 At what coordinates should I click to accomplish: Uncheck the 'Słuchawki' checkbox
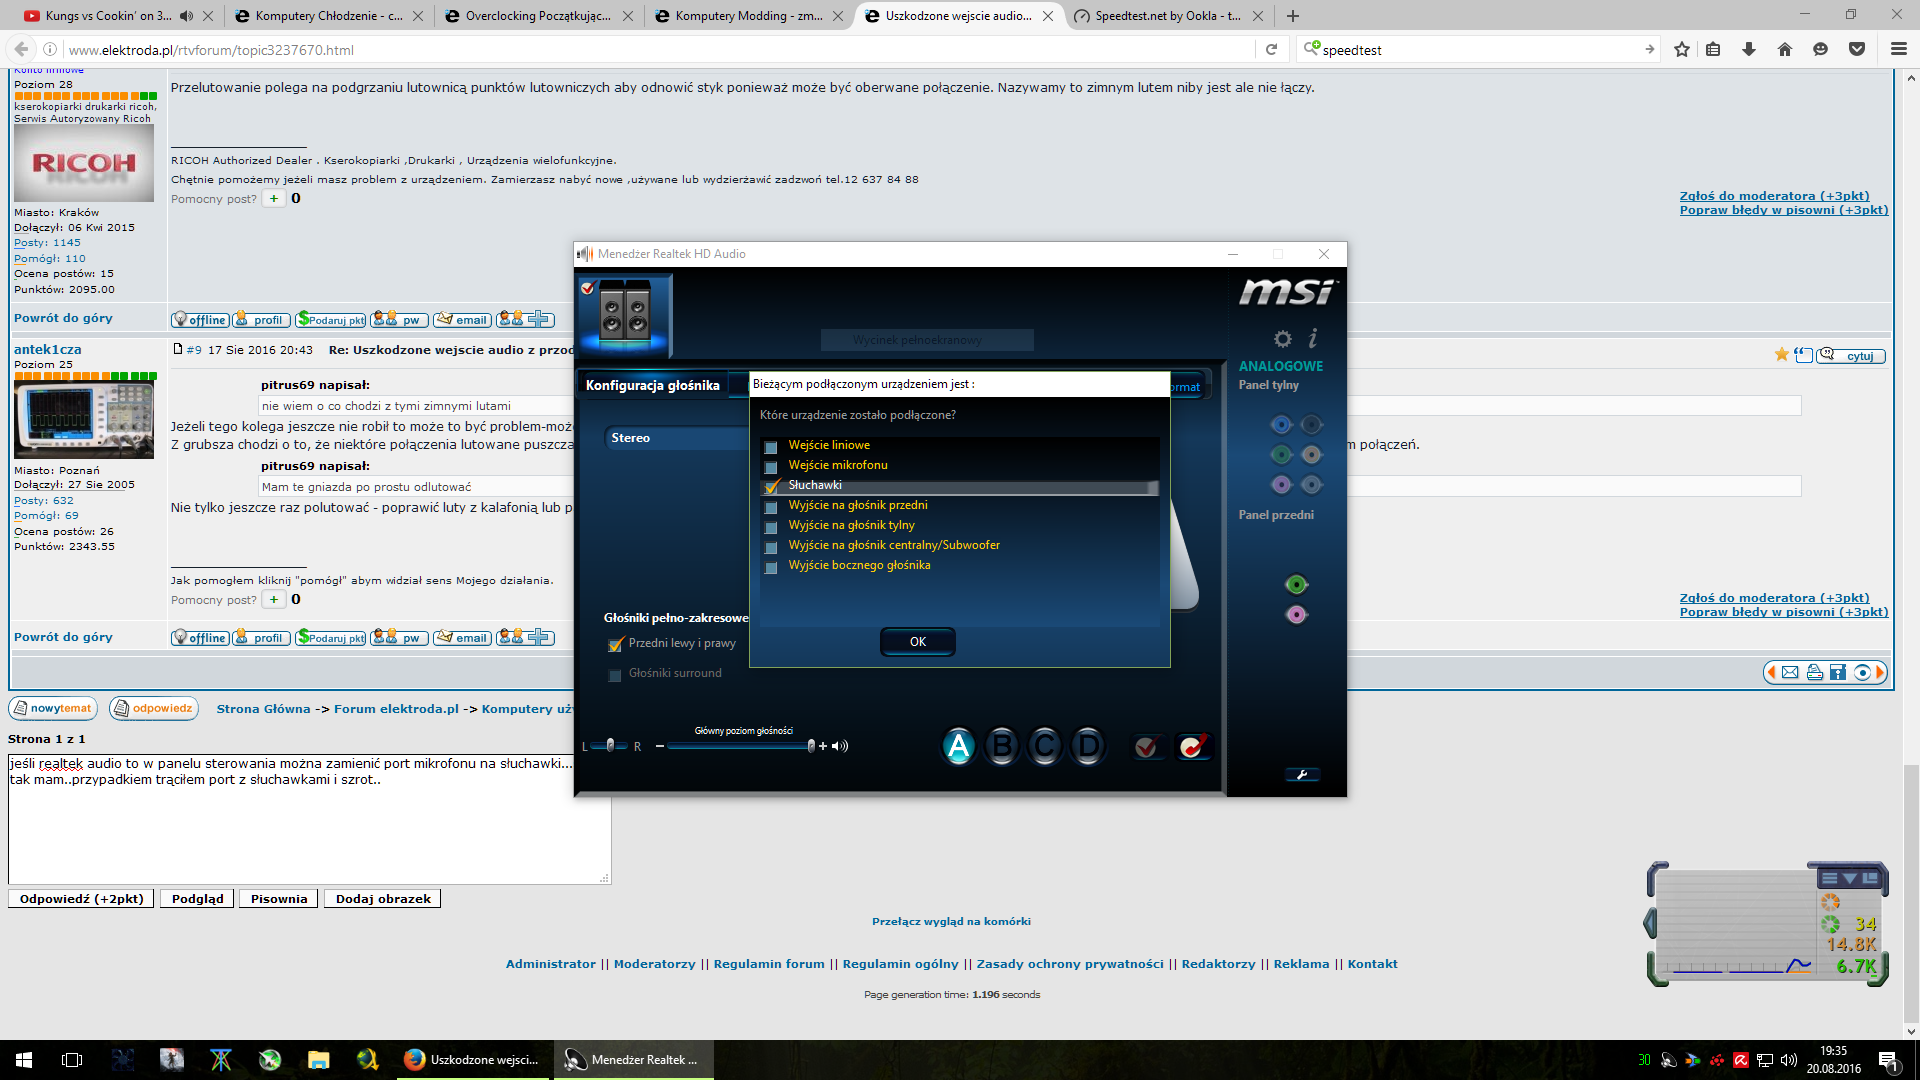771,487
